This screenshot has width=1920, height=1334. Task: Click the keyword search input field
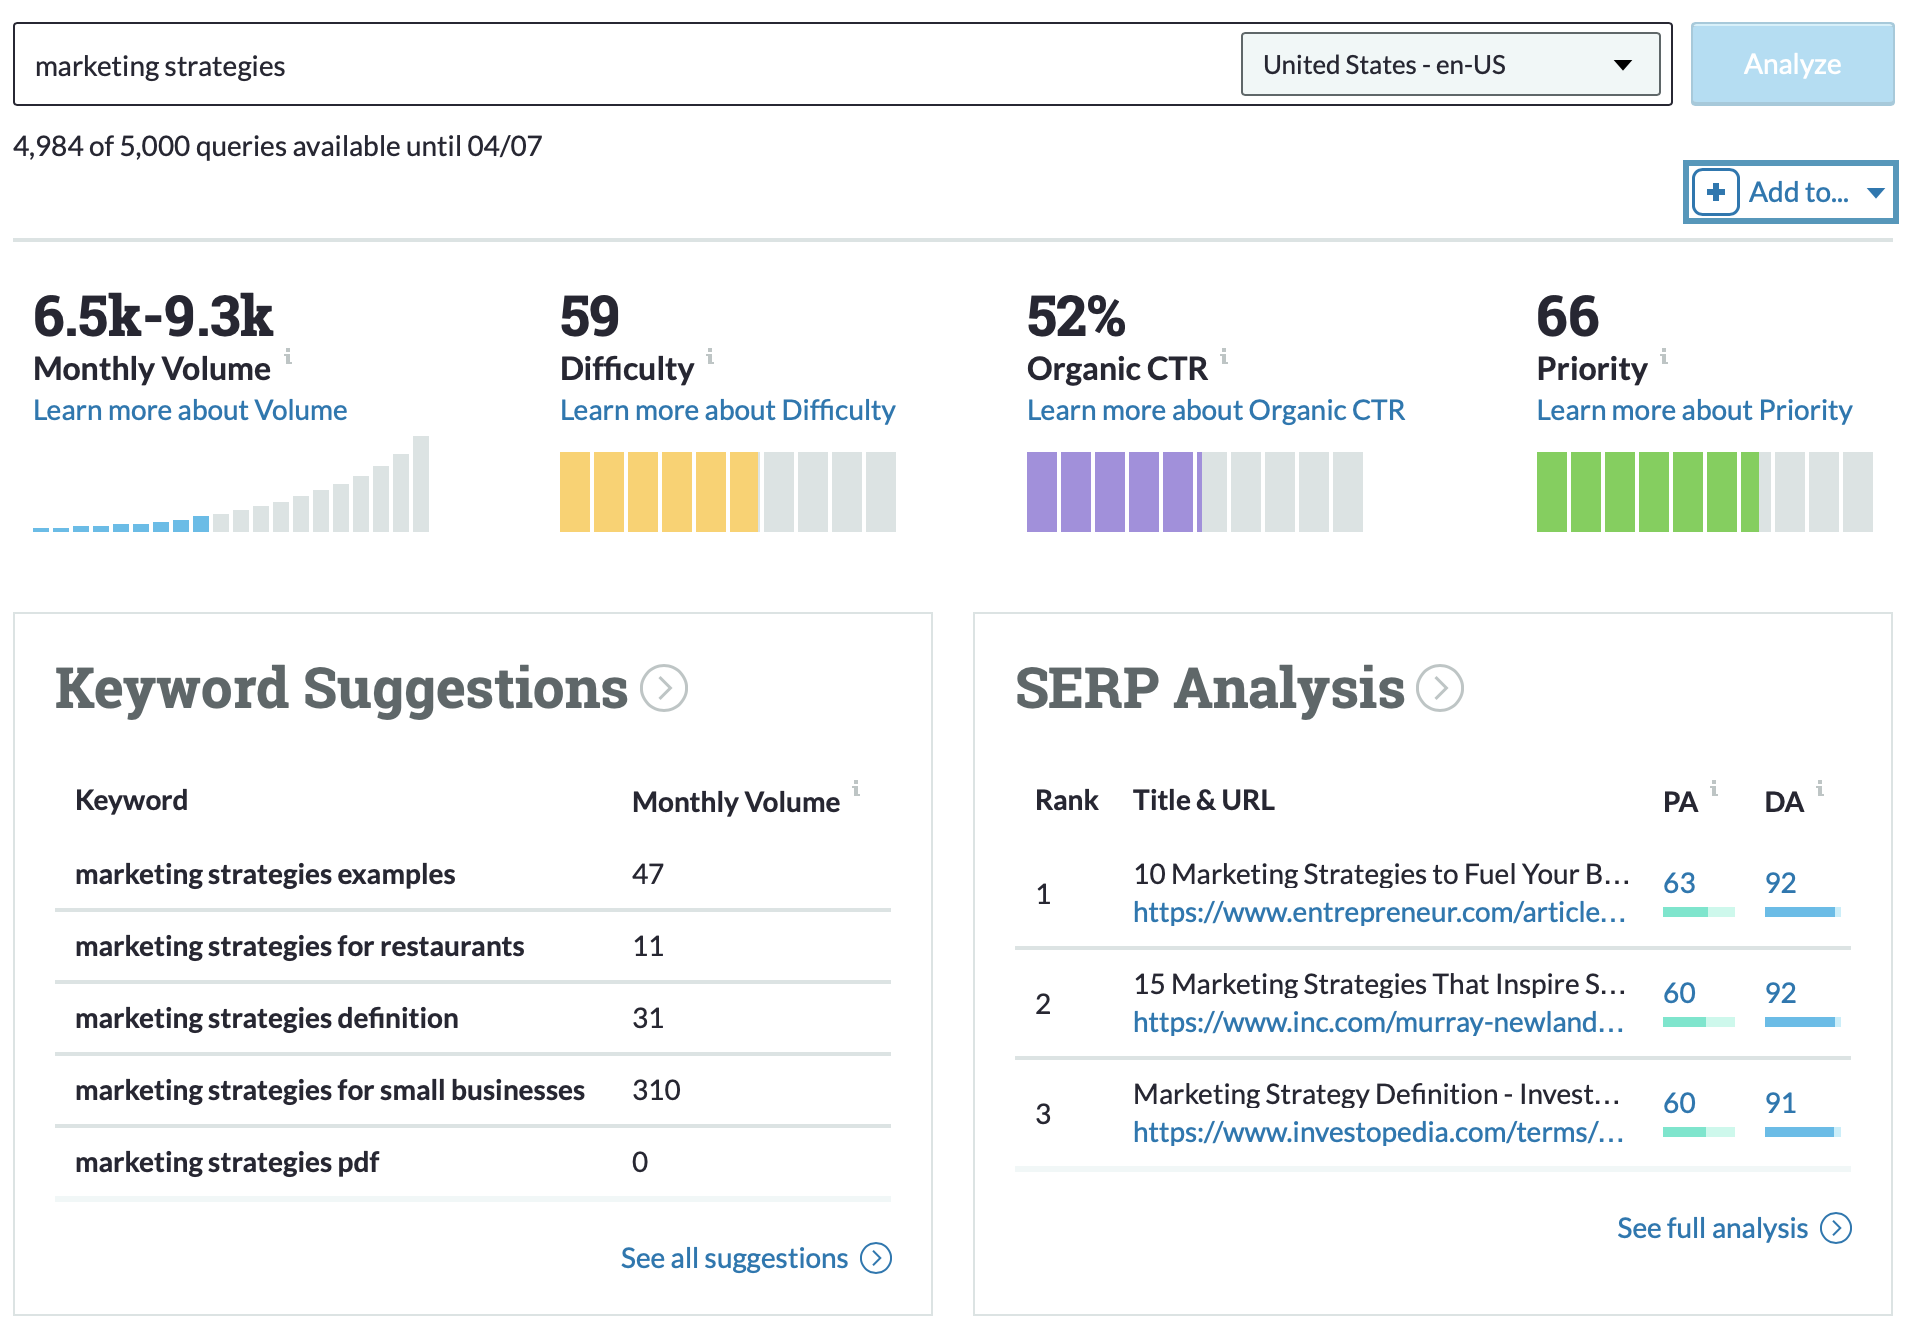coord(620,65)
